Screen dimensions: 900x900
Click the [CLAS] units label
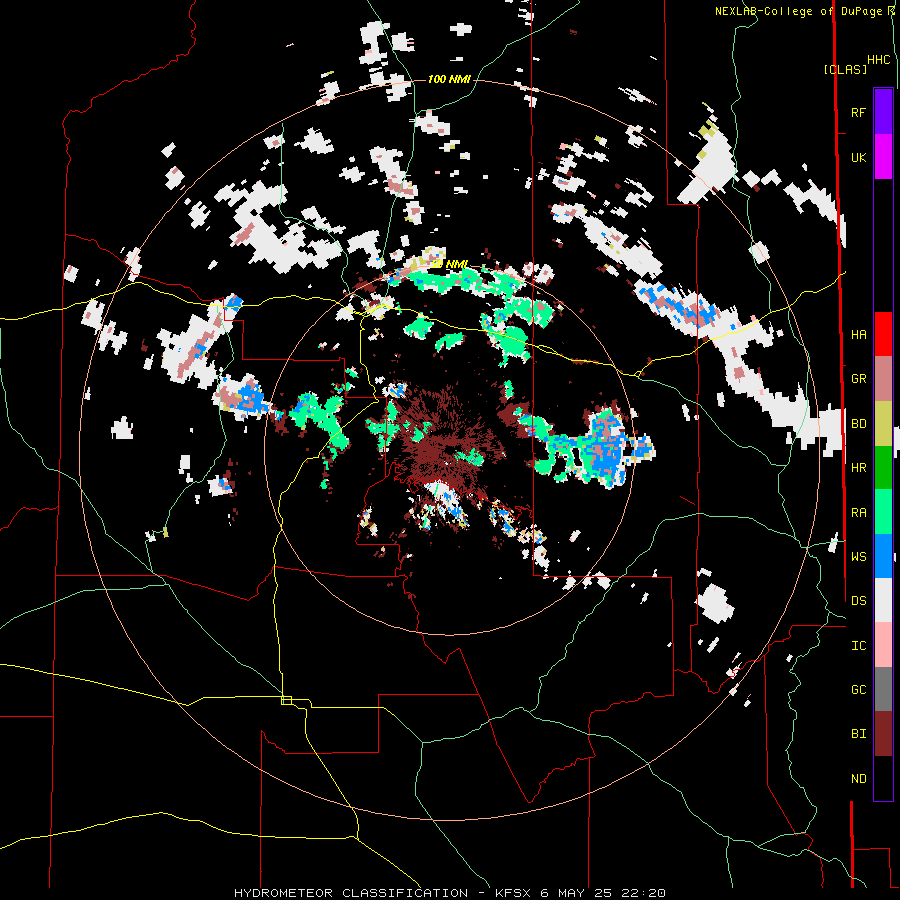tap(845, 69)
